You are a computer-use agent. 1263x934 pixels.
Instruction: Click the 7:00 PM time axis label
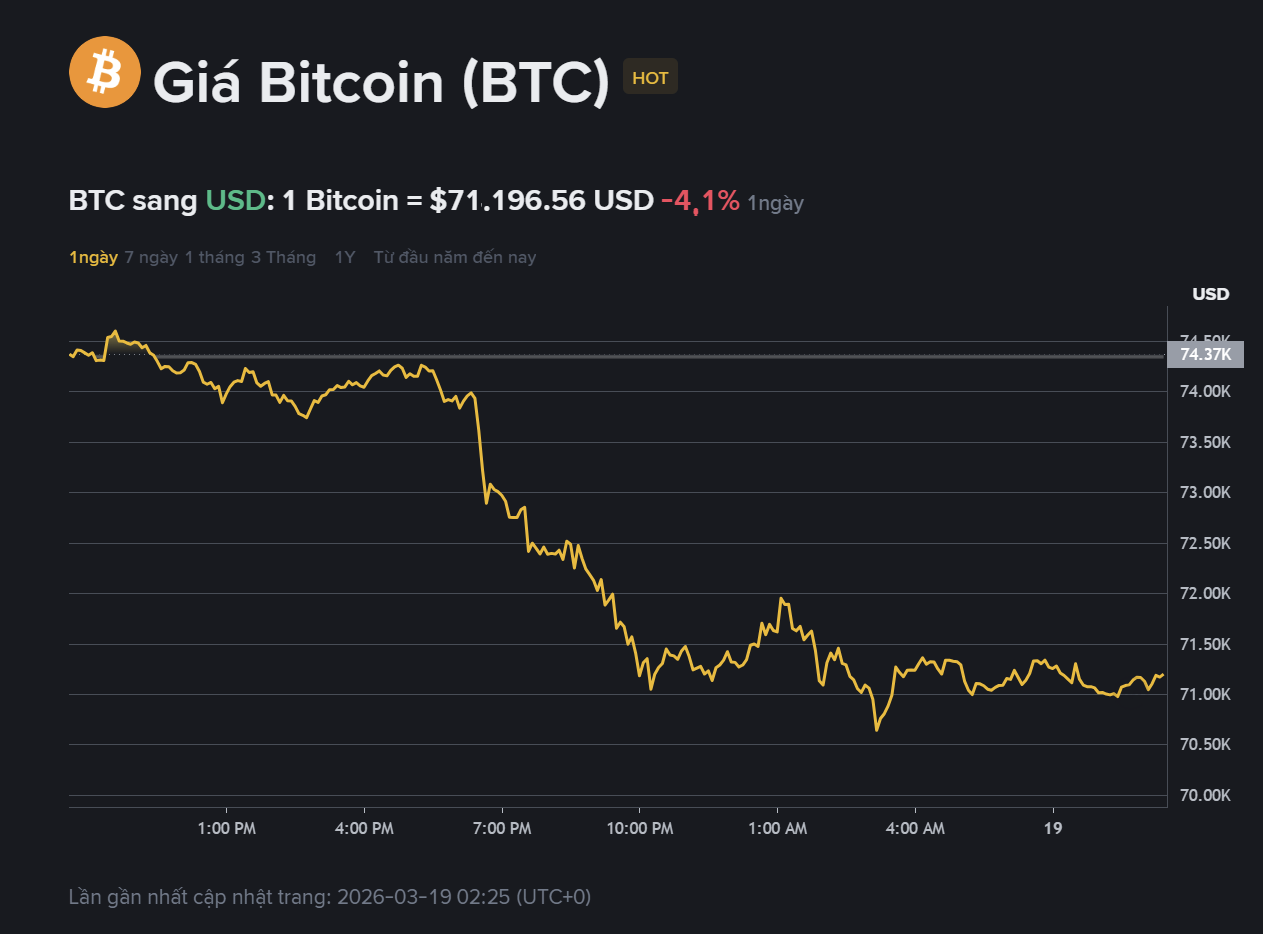502,828
